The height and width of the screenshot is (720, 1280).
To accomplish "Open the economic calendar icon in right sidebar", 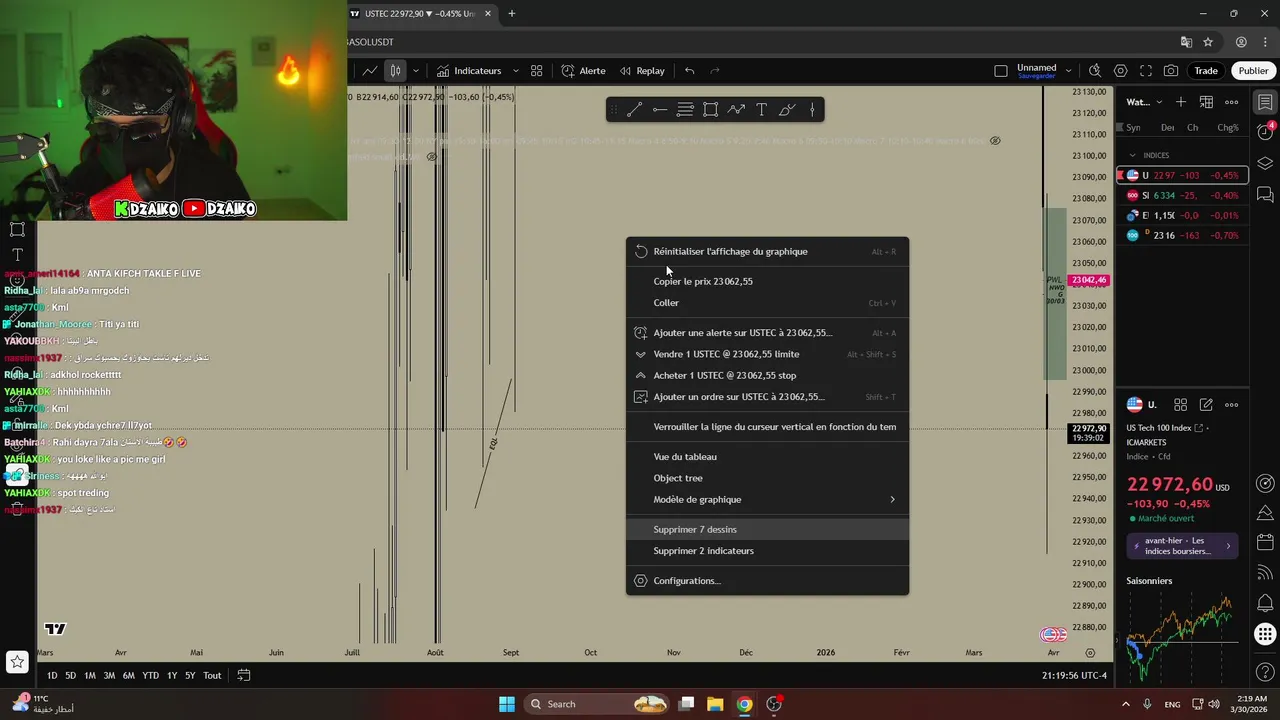I will 1265,543.
